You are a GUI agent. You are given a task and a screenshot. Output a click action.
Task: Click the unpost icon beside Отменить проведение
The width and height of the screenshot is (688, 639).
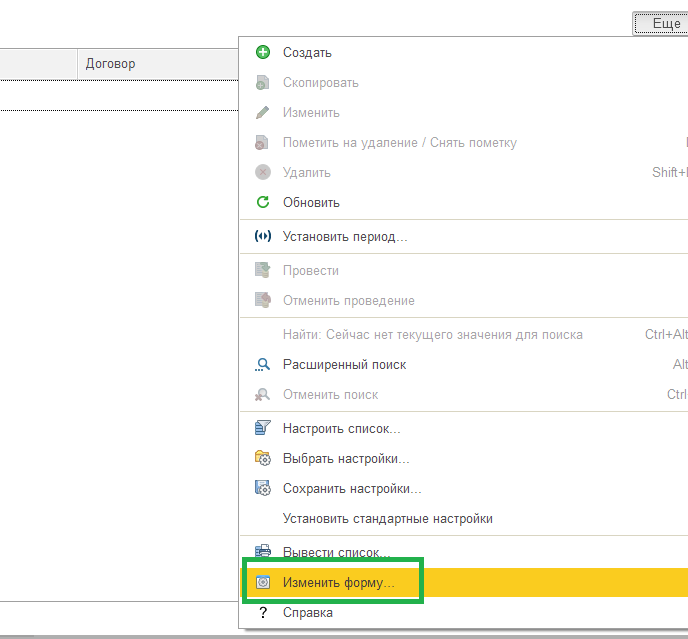[x=263, y=300]
